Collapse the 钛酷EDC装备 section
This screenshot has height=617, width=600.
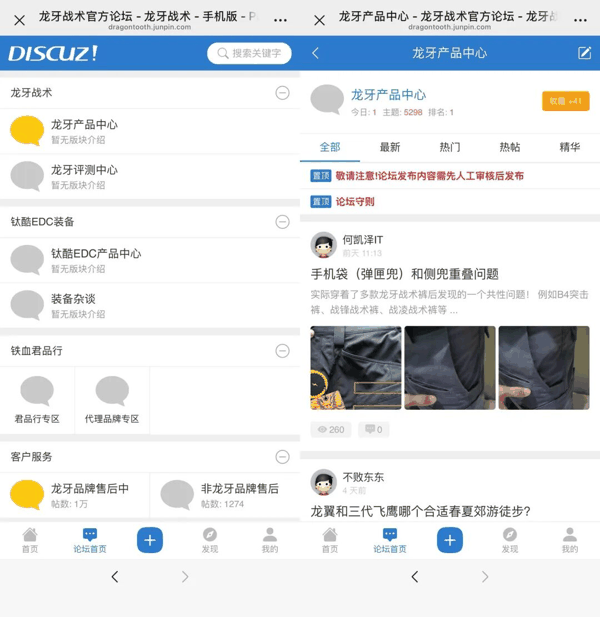(x=282, y=222)
